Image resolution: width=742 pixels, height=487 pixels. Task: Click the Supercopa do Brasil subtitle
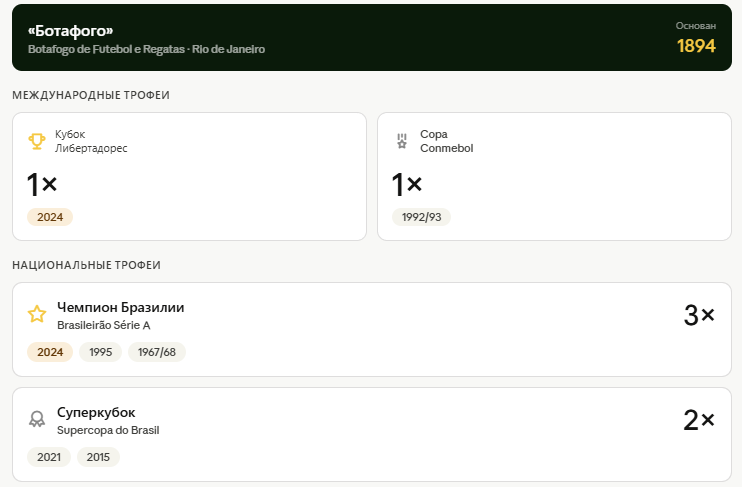(108, 430)
